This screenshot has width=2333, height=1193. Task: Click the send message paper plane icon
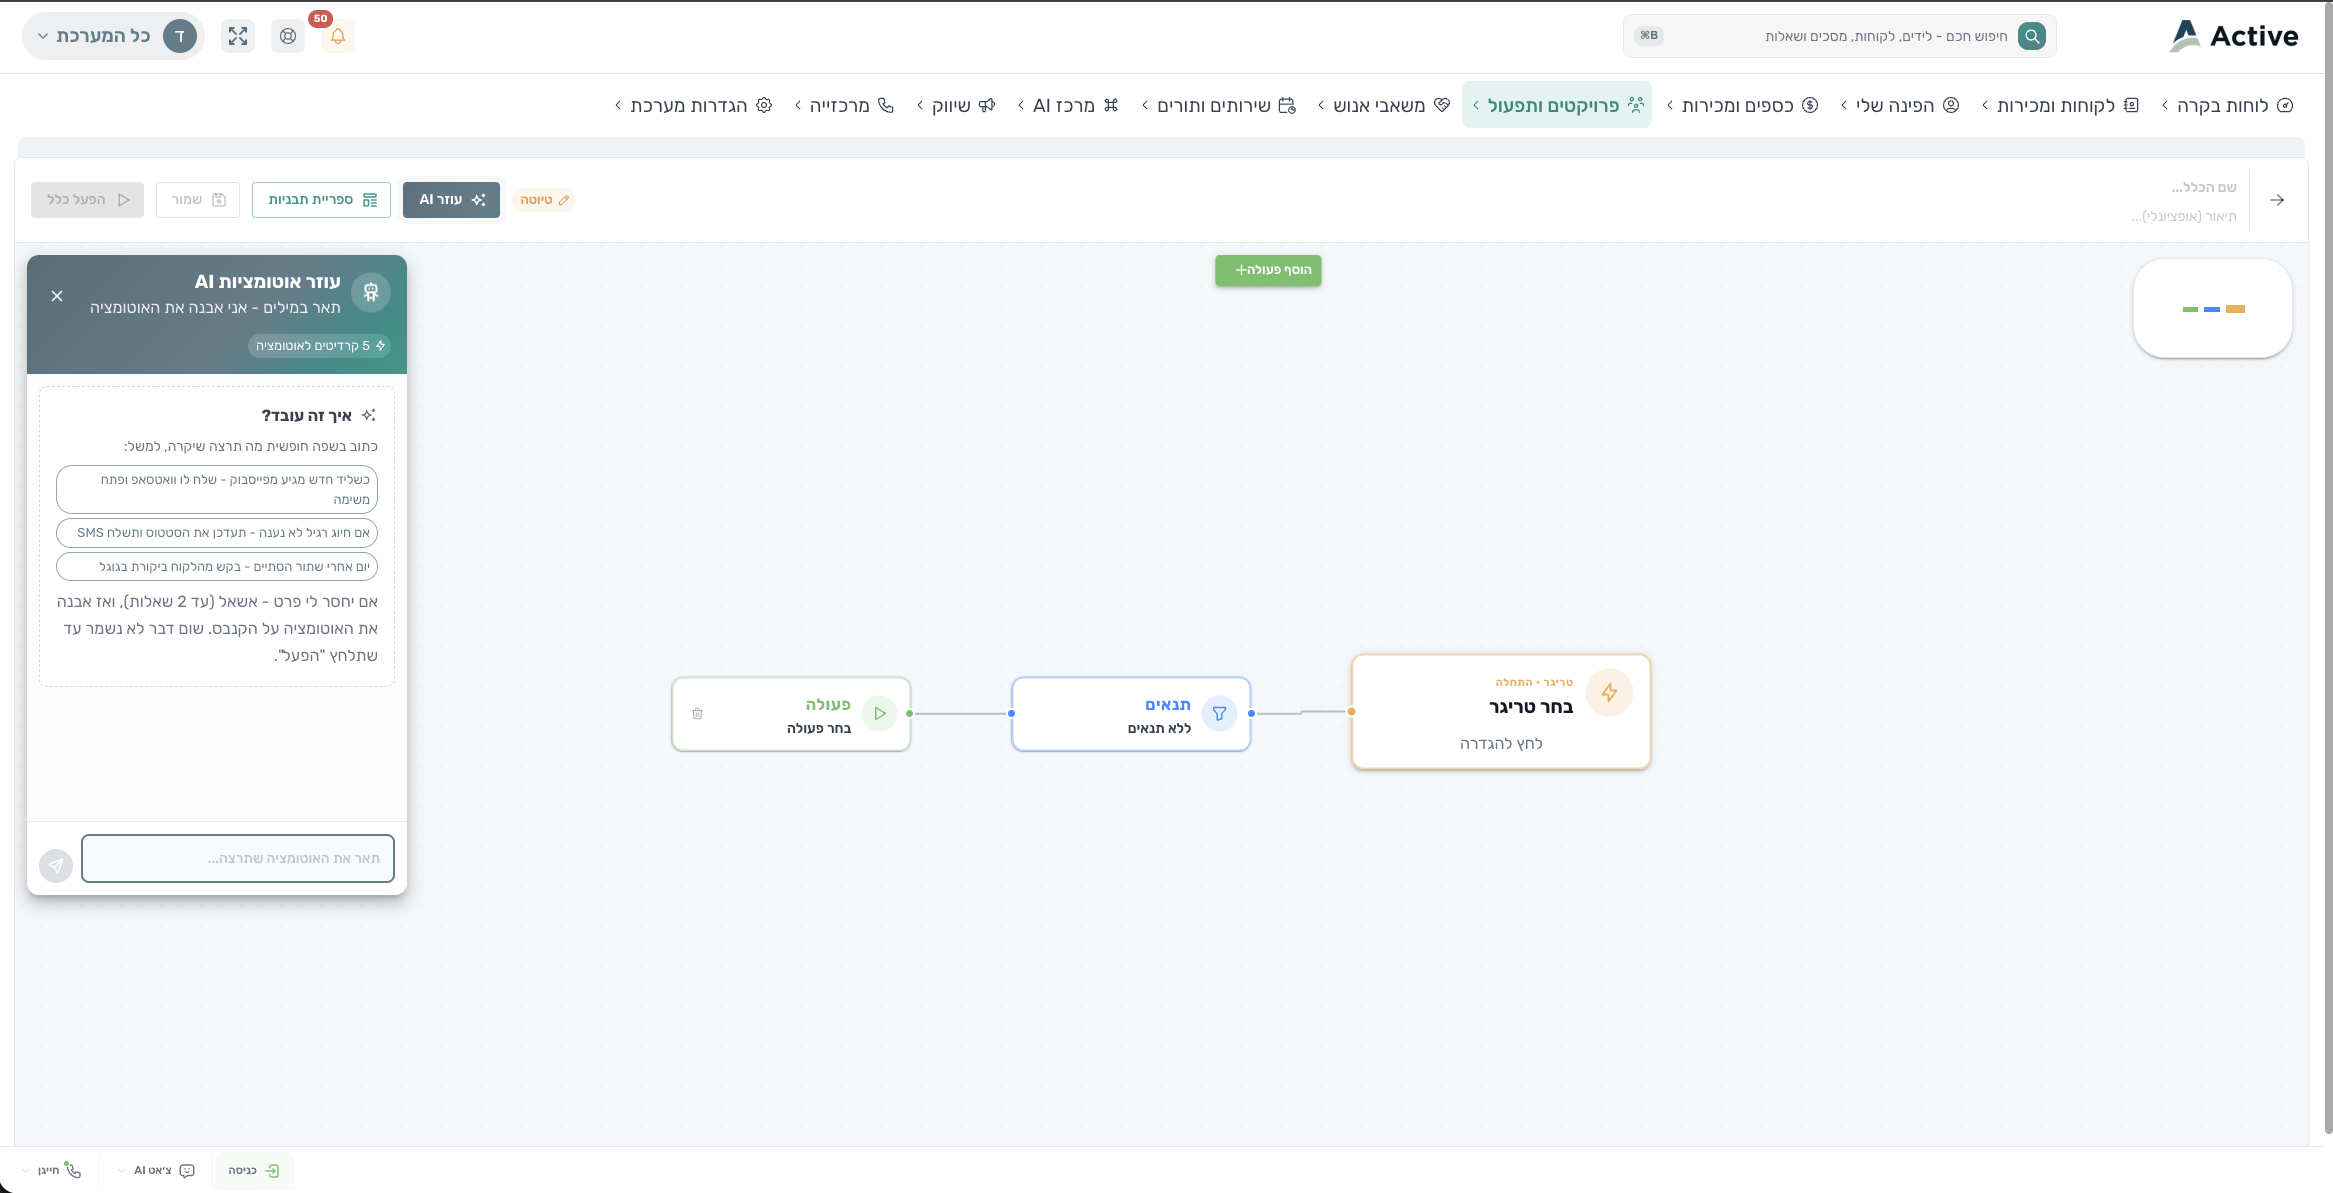coord(56,866)
